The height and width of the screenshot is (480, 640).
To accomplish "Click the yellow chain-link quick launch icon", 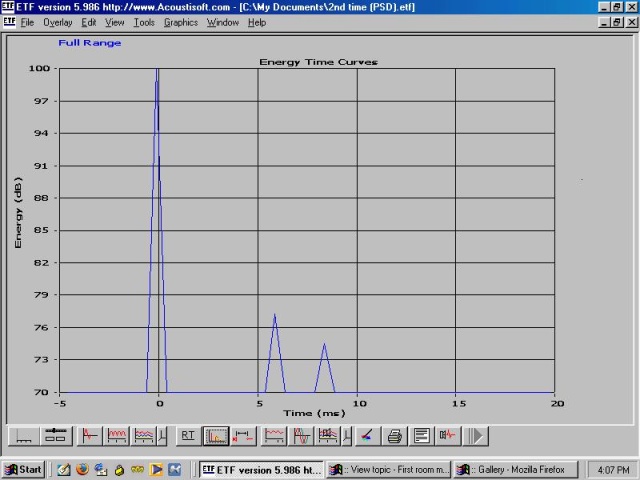I will (x=138, y=470).
